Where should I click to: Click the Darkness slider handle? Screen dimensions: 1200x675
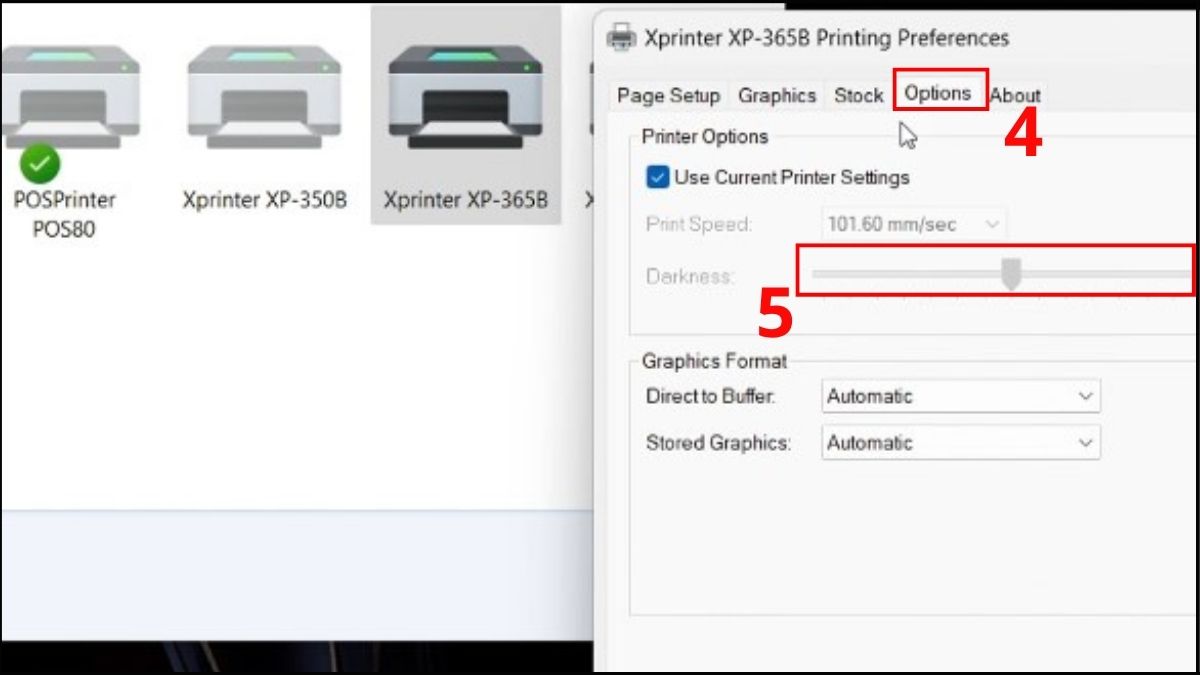1011,275
